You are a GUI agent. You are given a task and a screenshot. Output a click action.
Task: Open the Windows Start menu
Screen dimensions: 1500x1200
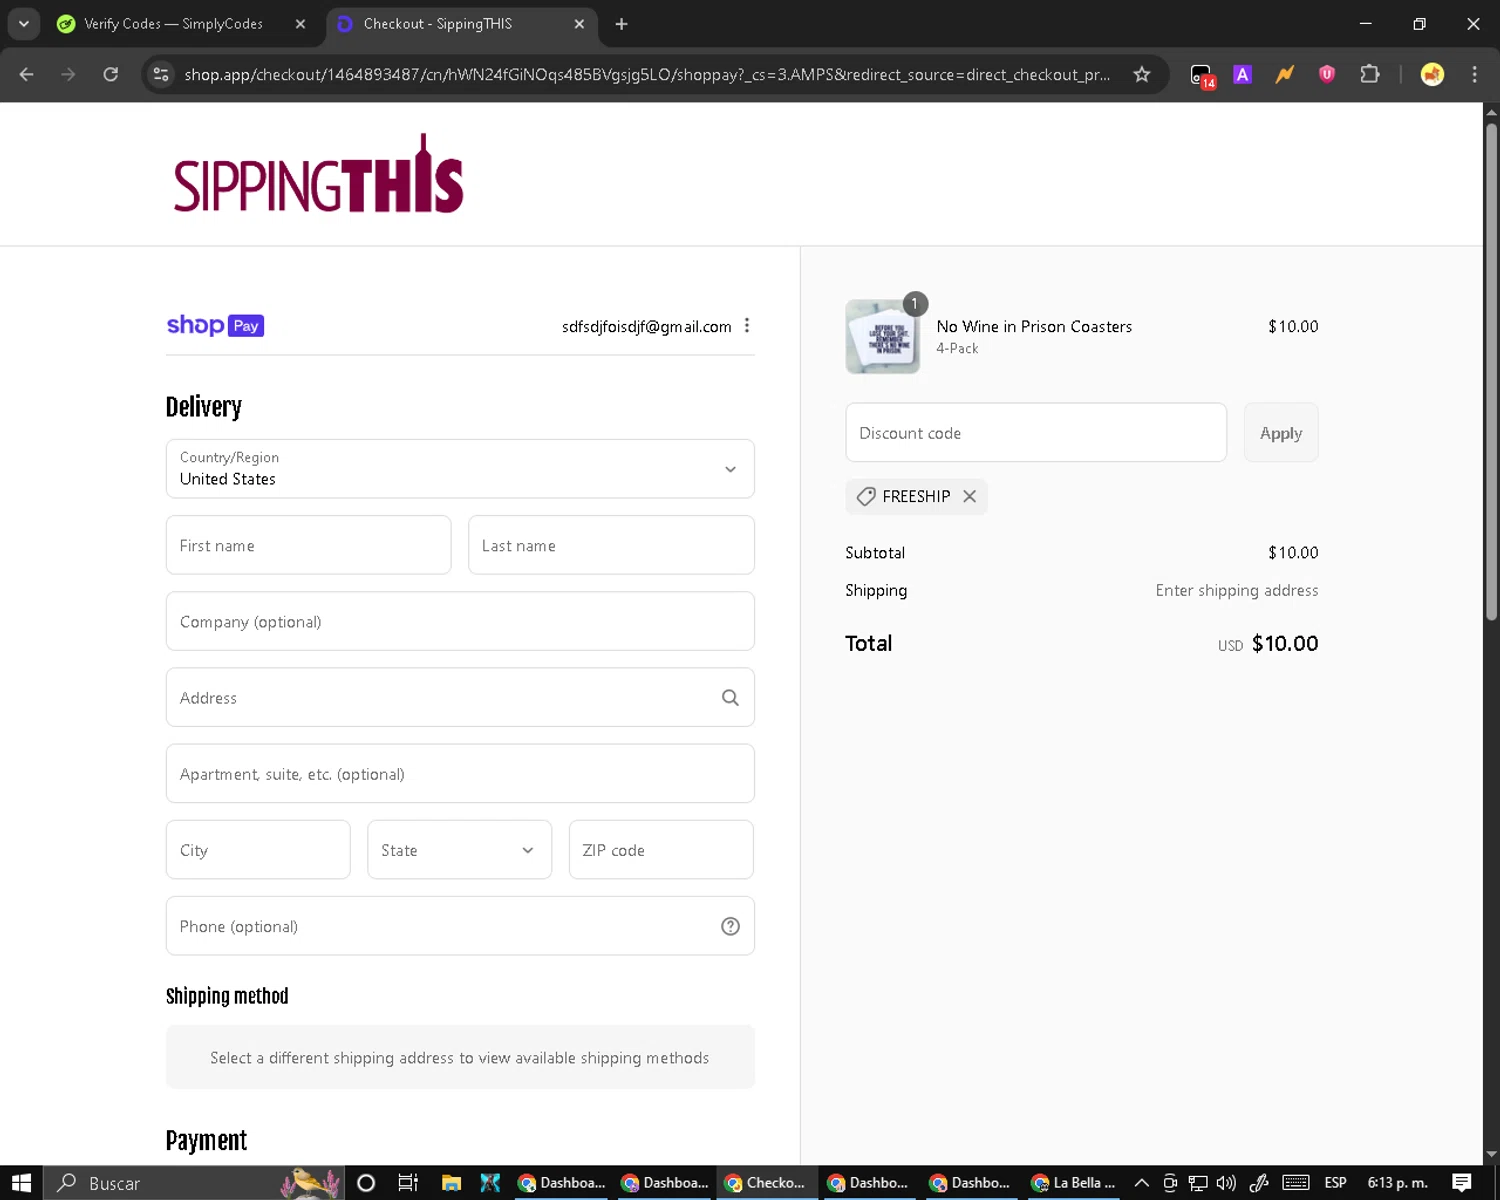pos(21,1183)
